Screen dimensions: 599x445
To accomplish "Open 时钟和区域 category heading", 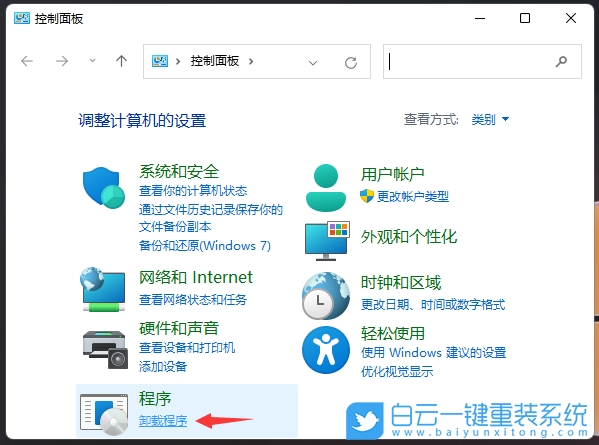I will coord(400,283).
